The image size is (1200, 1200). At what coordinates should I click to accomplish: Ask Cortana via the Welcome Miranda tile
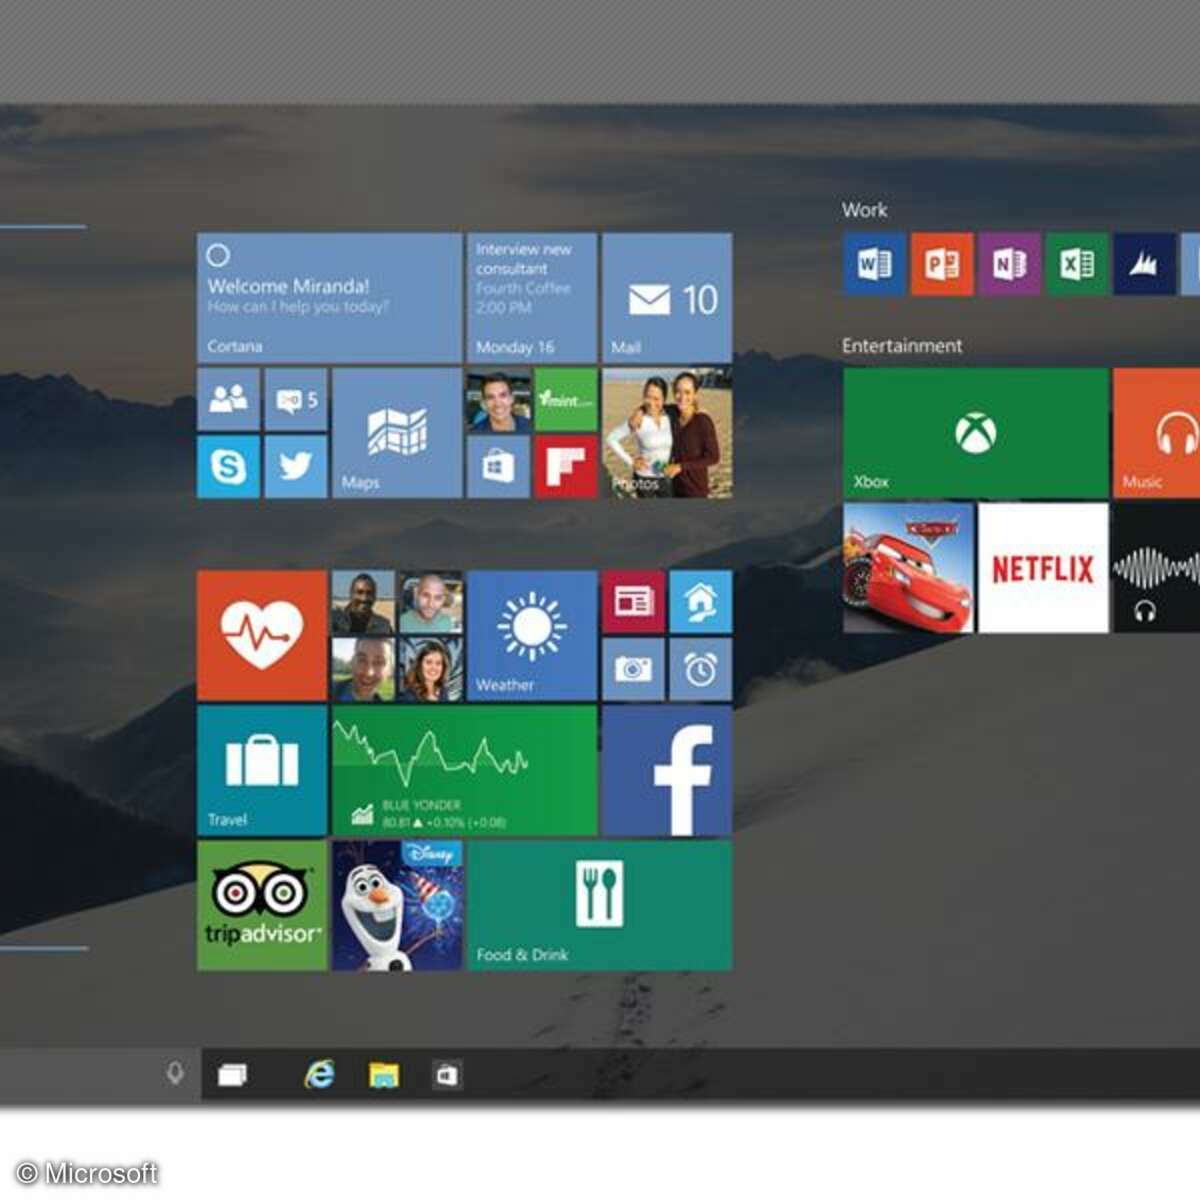coord(328,296)
